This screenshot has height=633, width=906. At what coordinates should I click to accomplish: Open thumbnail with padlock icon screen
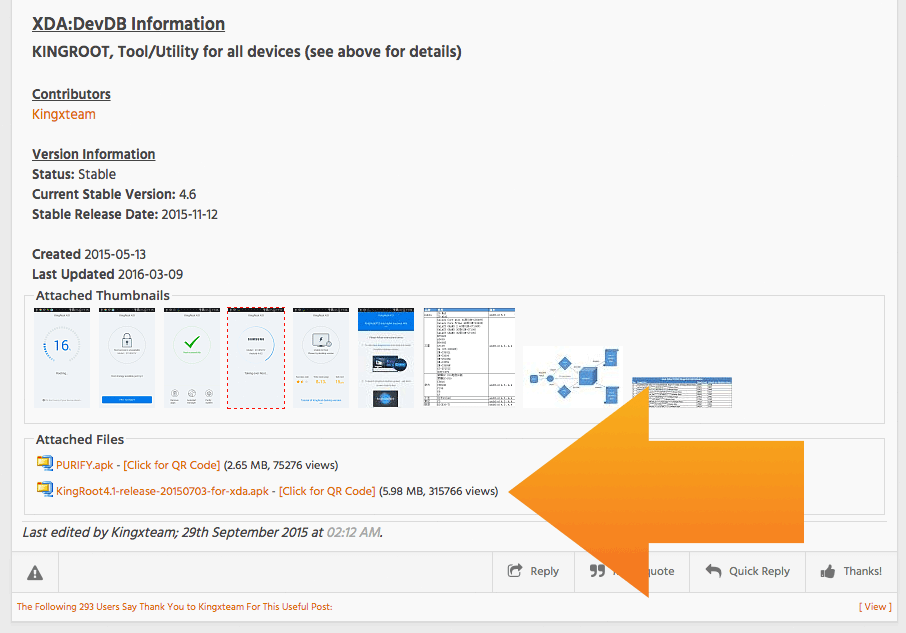pyautogui.click(x=127, y=358)
